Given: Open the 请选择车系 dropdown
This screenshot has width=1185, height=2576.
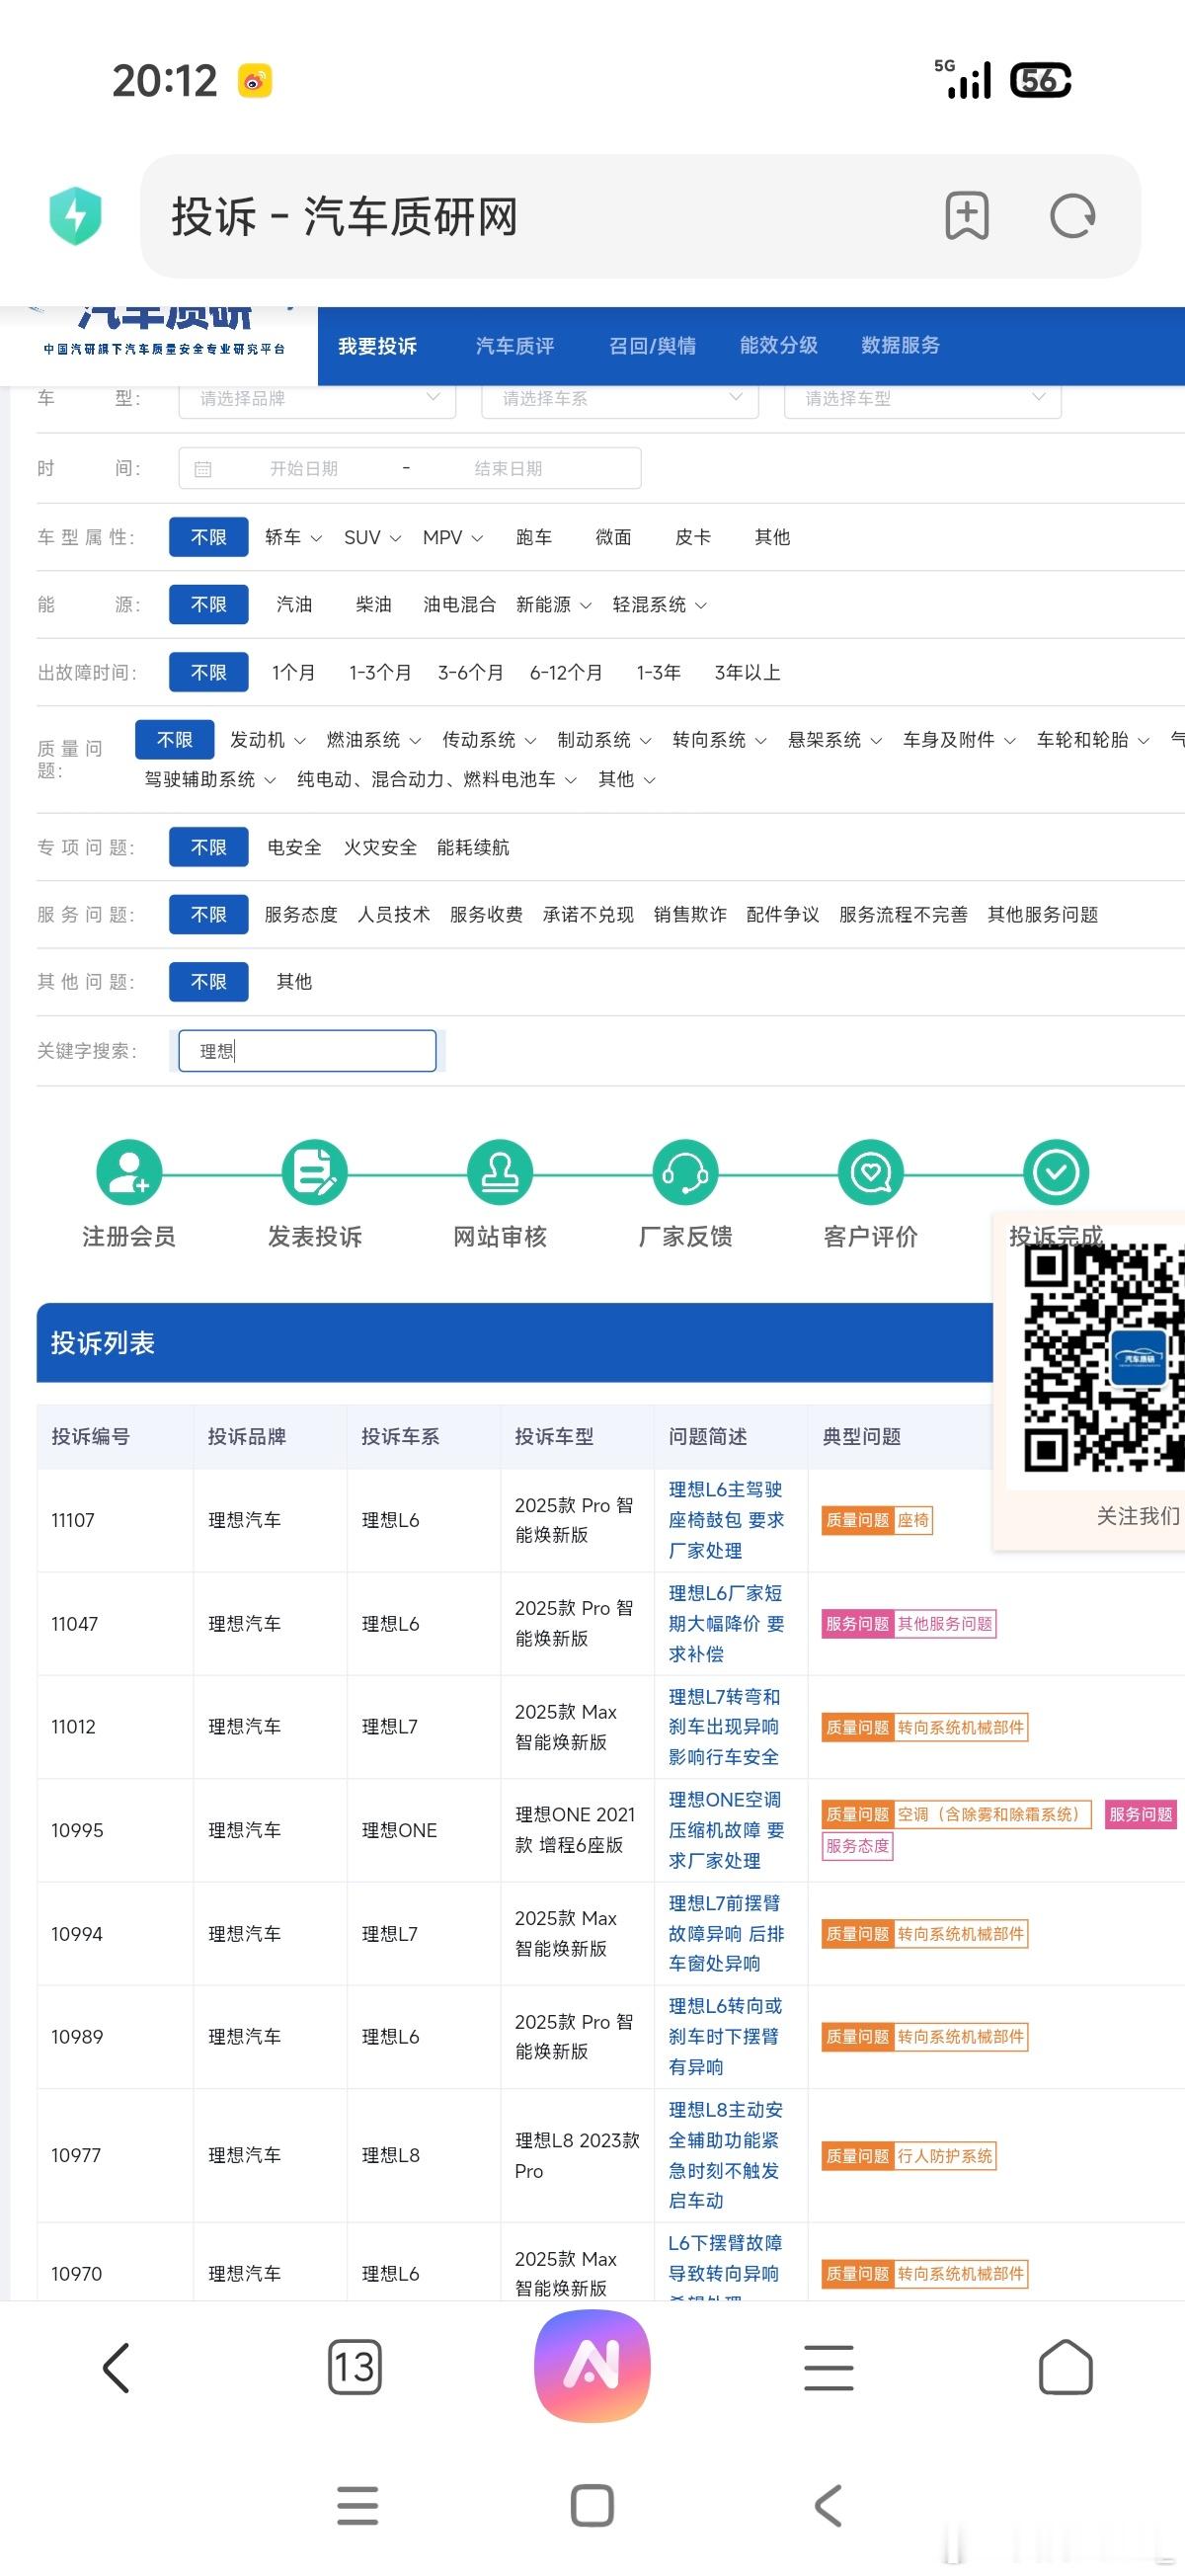Looking at the screenshot, I should pos(620,398).
